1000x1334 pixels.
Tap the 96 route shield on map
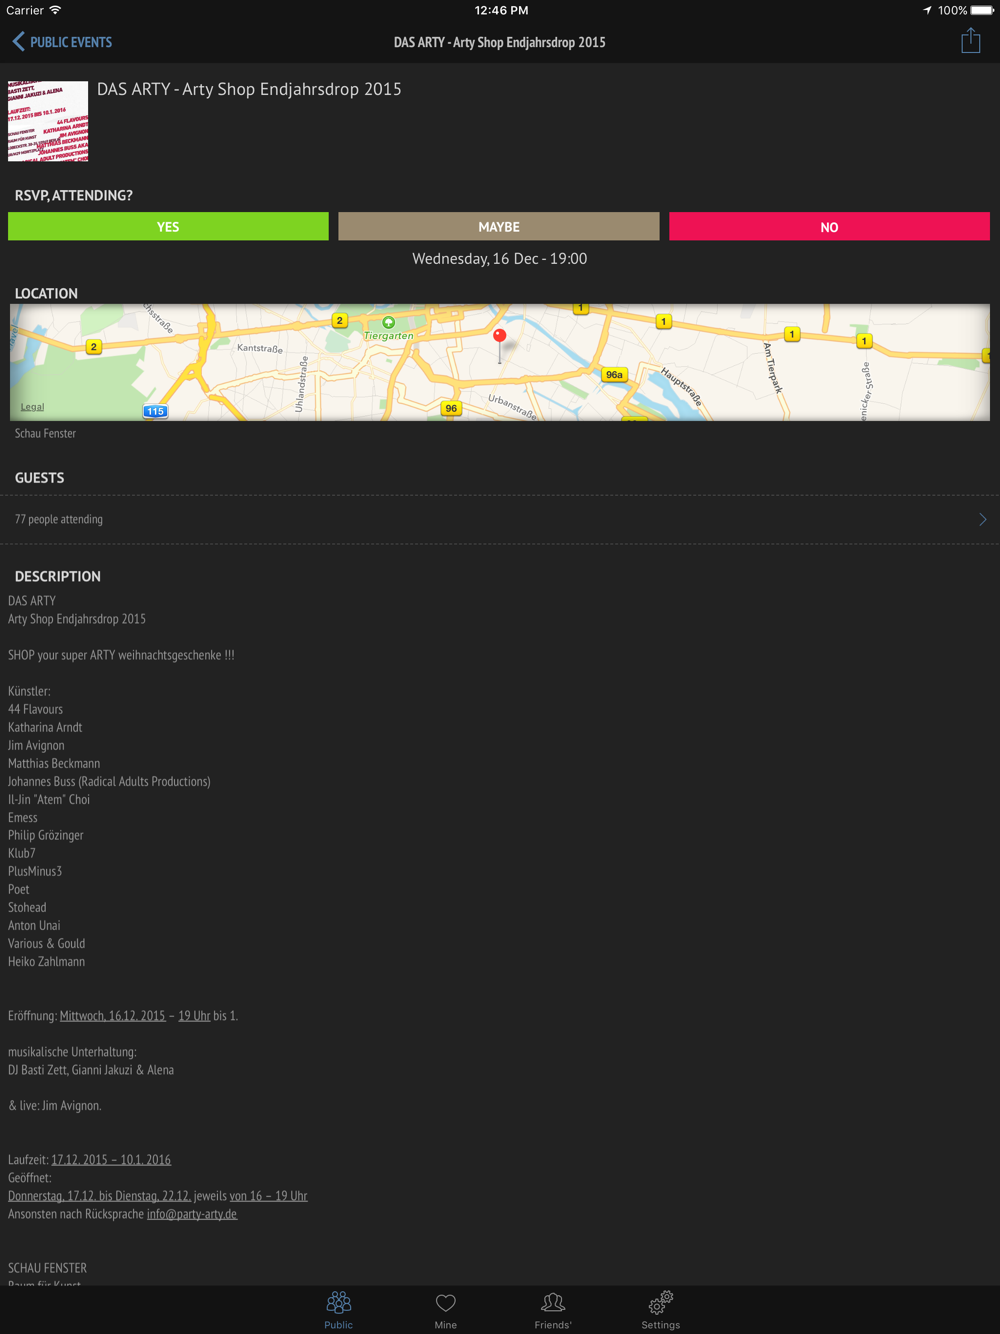451,408
